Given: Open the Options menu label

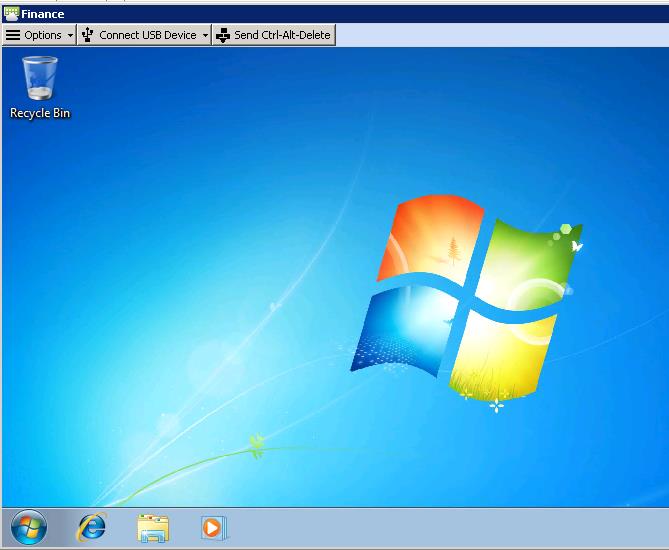Looking at the screenshot, I should 43,35.
